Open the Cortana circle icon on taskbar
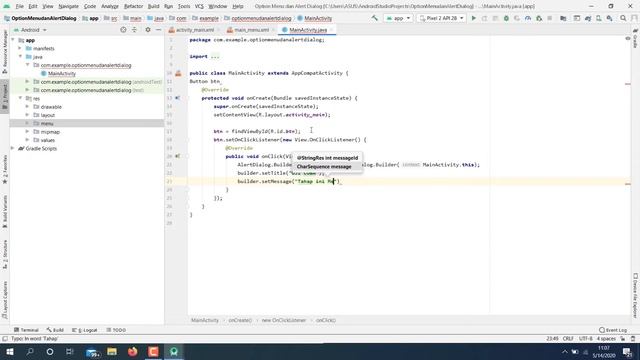The image size is (640, 360). click(50, 351)
